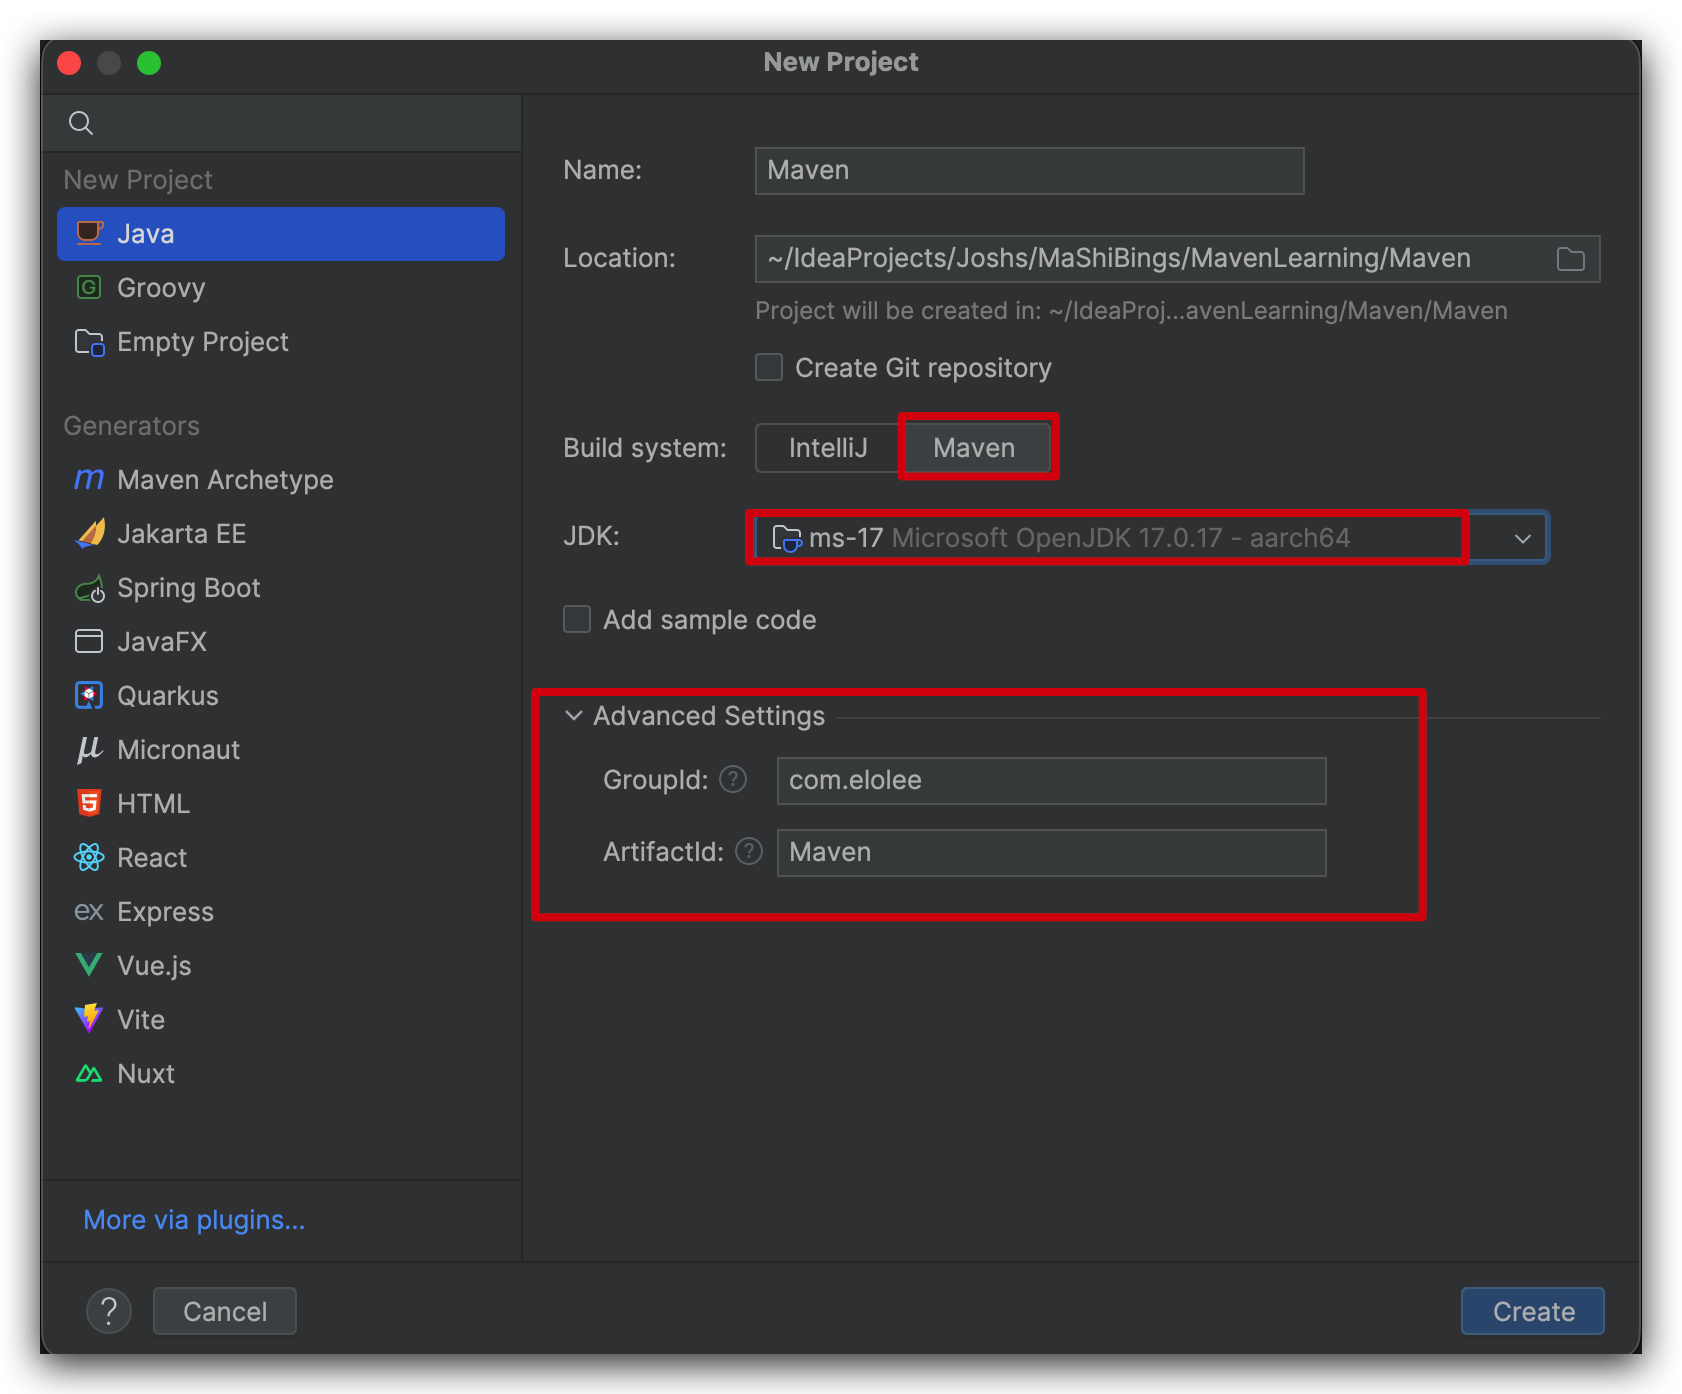Select the JavaFX generator label

[x=162, y=642]
